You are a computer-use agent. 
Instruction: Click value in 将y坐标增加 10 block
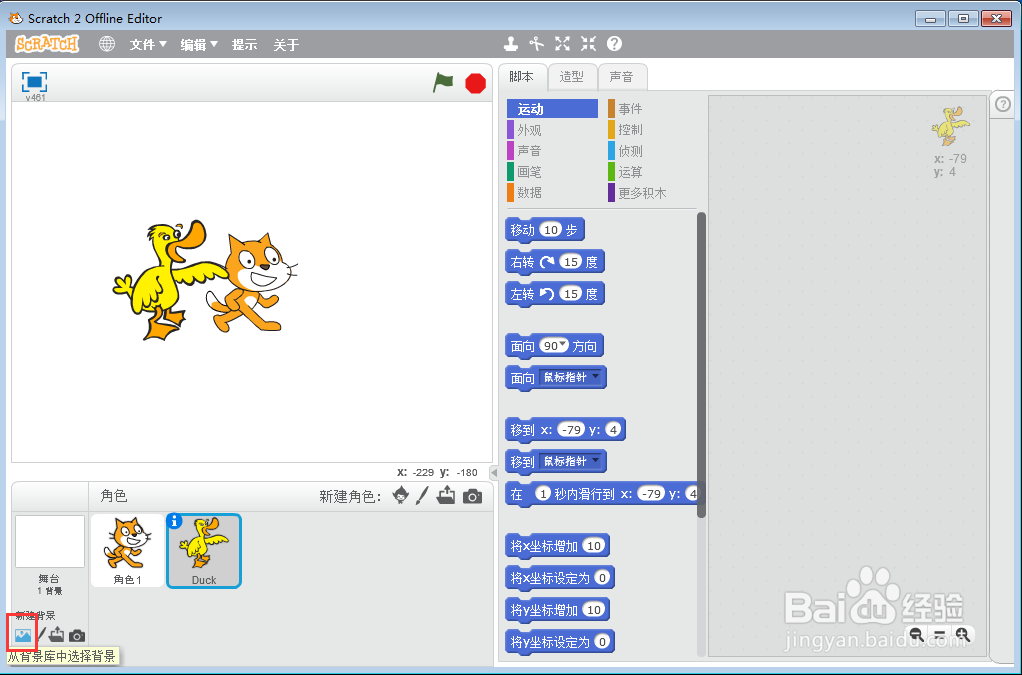pos(593,609)
